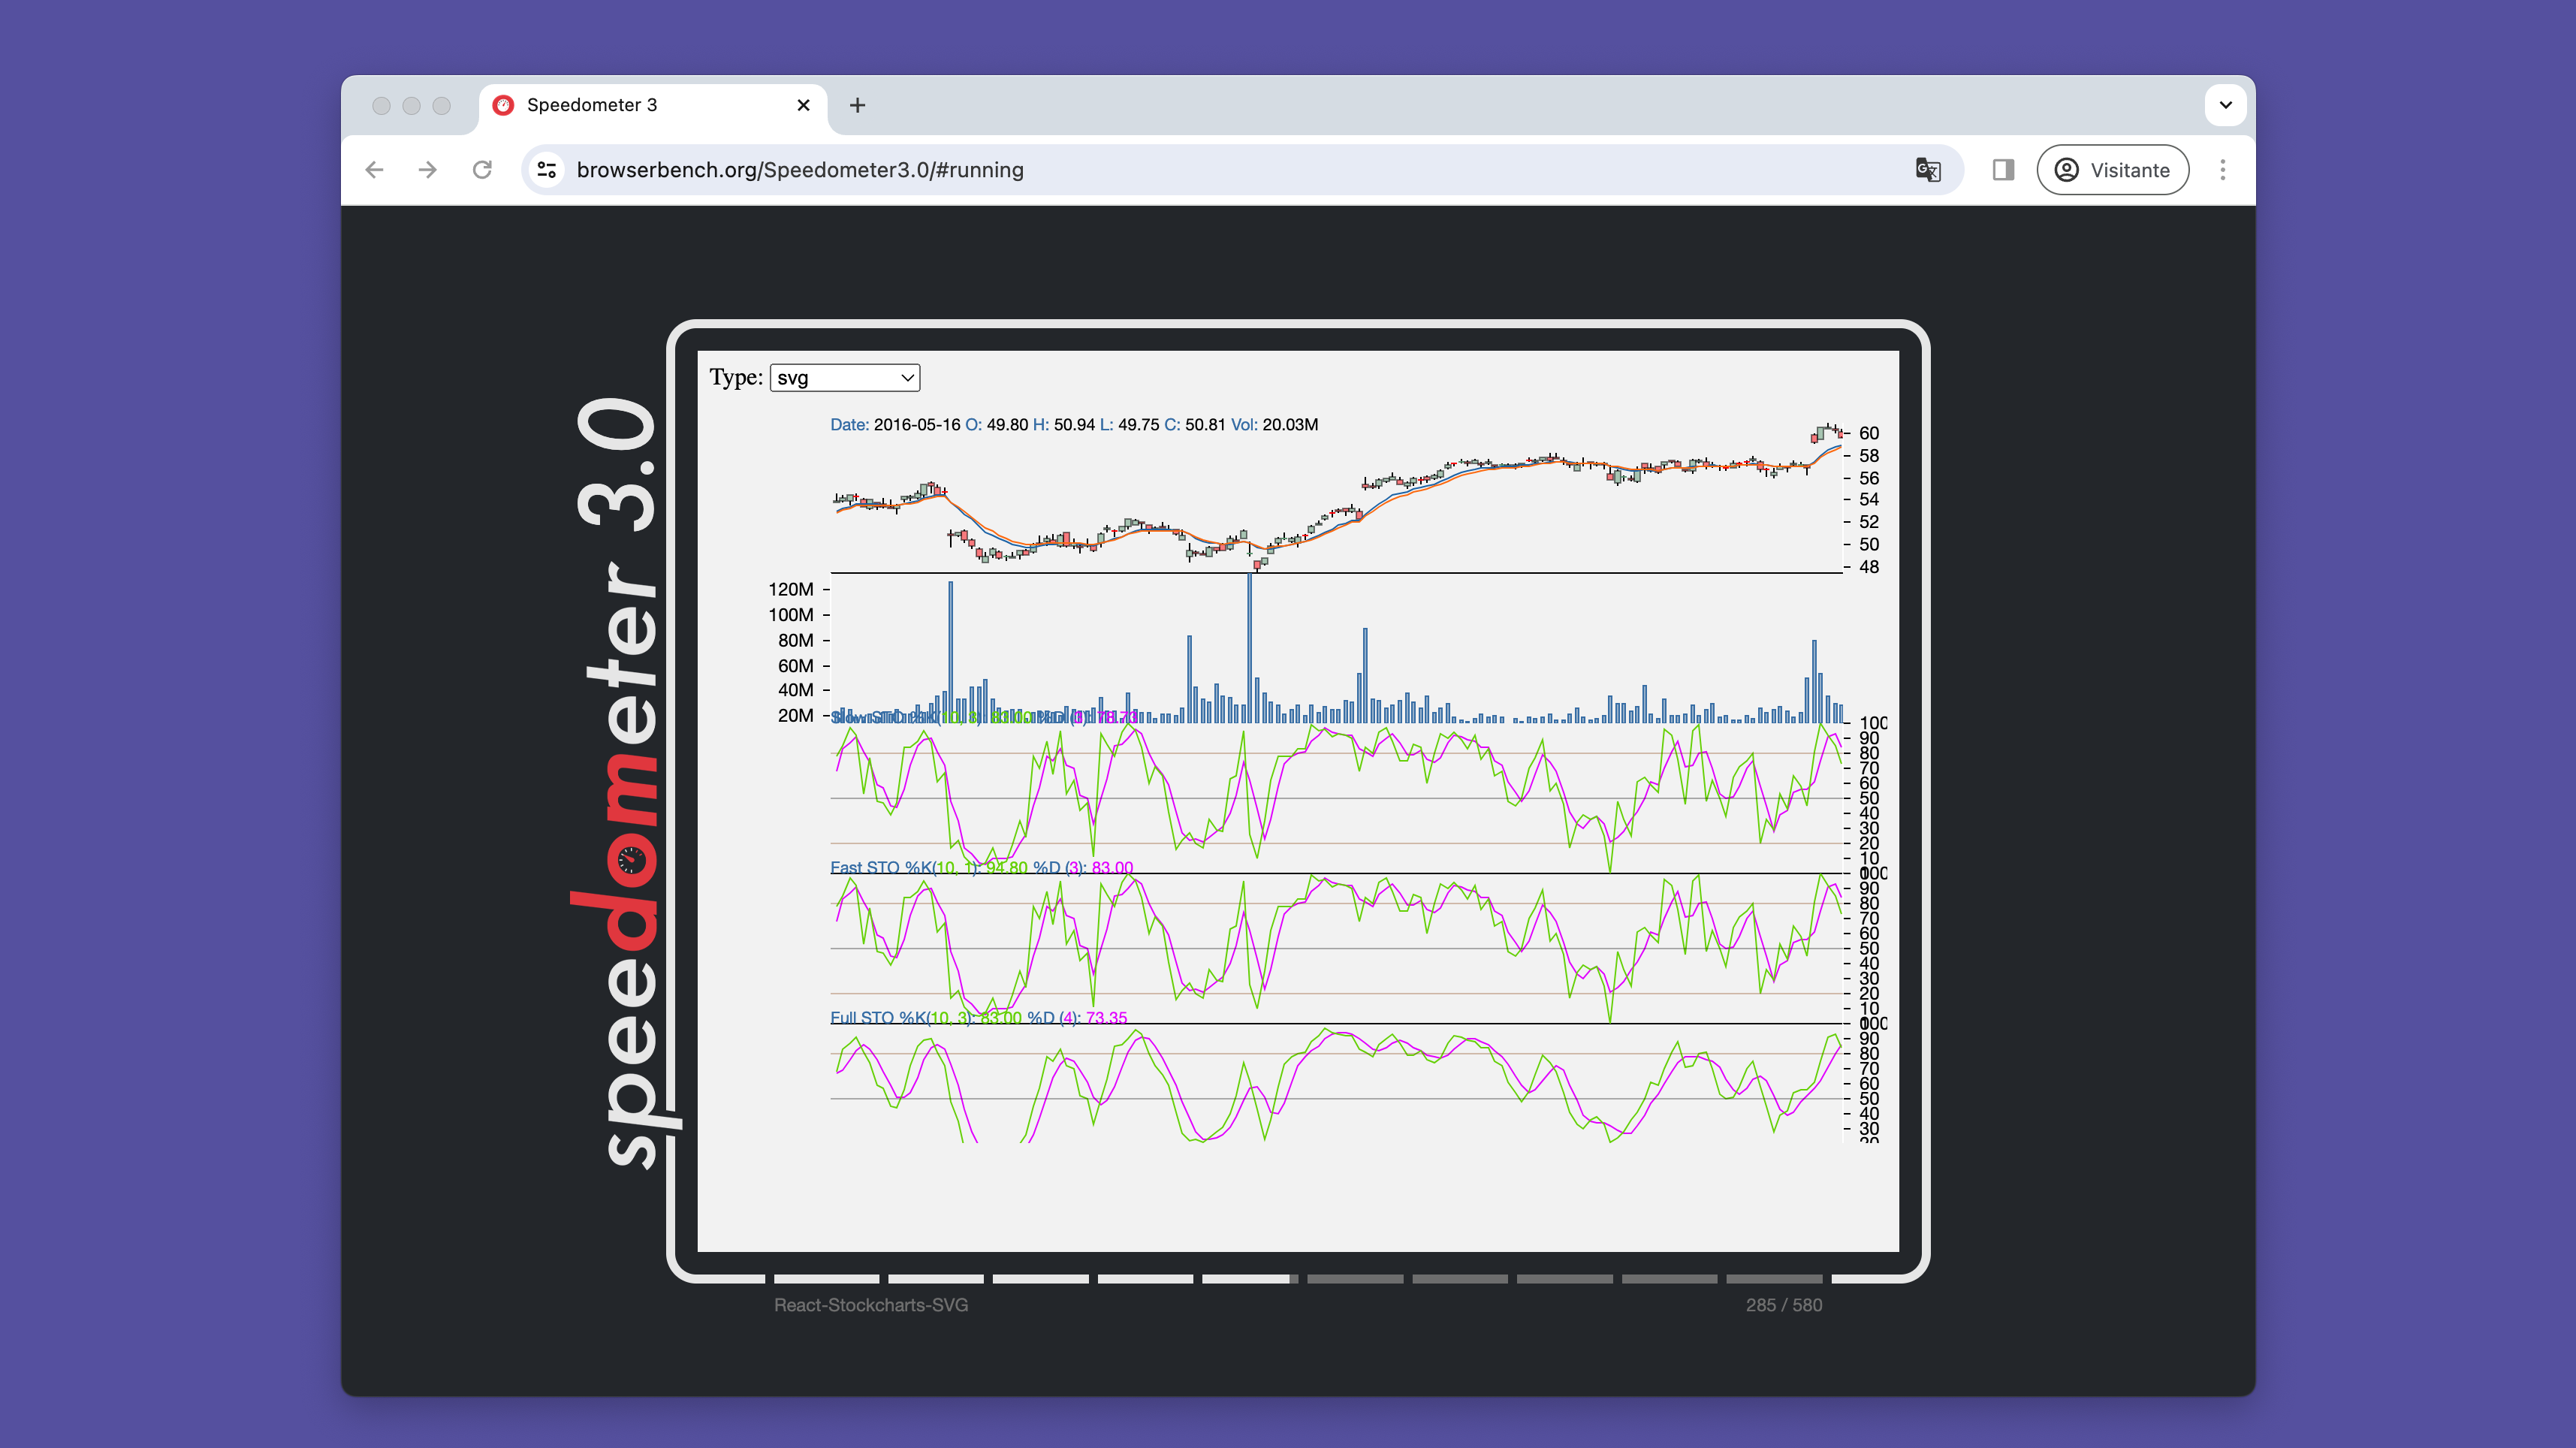Viewport: 2576px width, 1448px height.
Task: Open the Type svg dropdown
Action: [844, 377]
